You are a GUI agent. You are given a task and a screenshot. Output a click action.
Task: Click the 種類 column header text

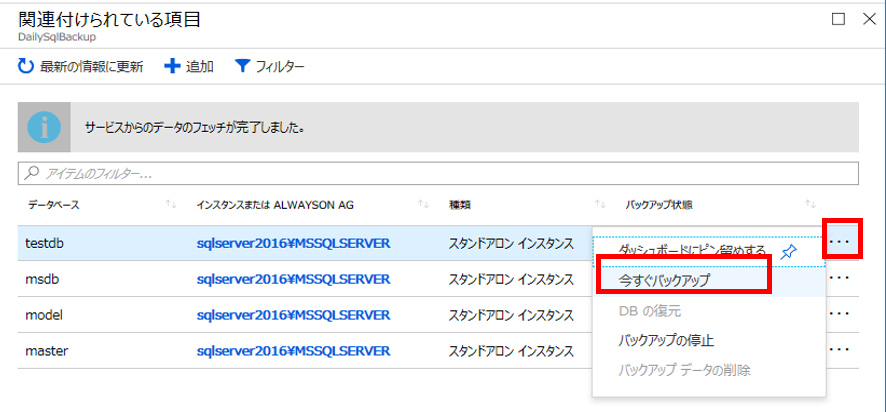460,205
